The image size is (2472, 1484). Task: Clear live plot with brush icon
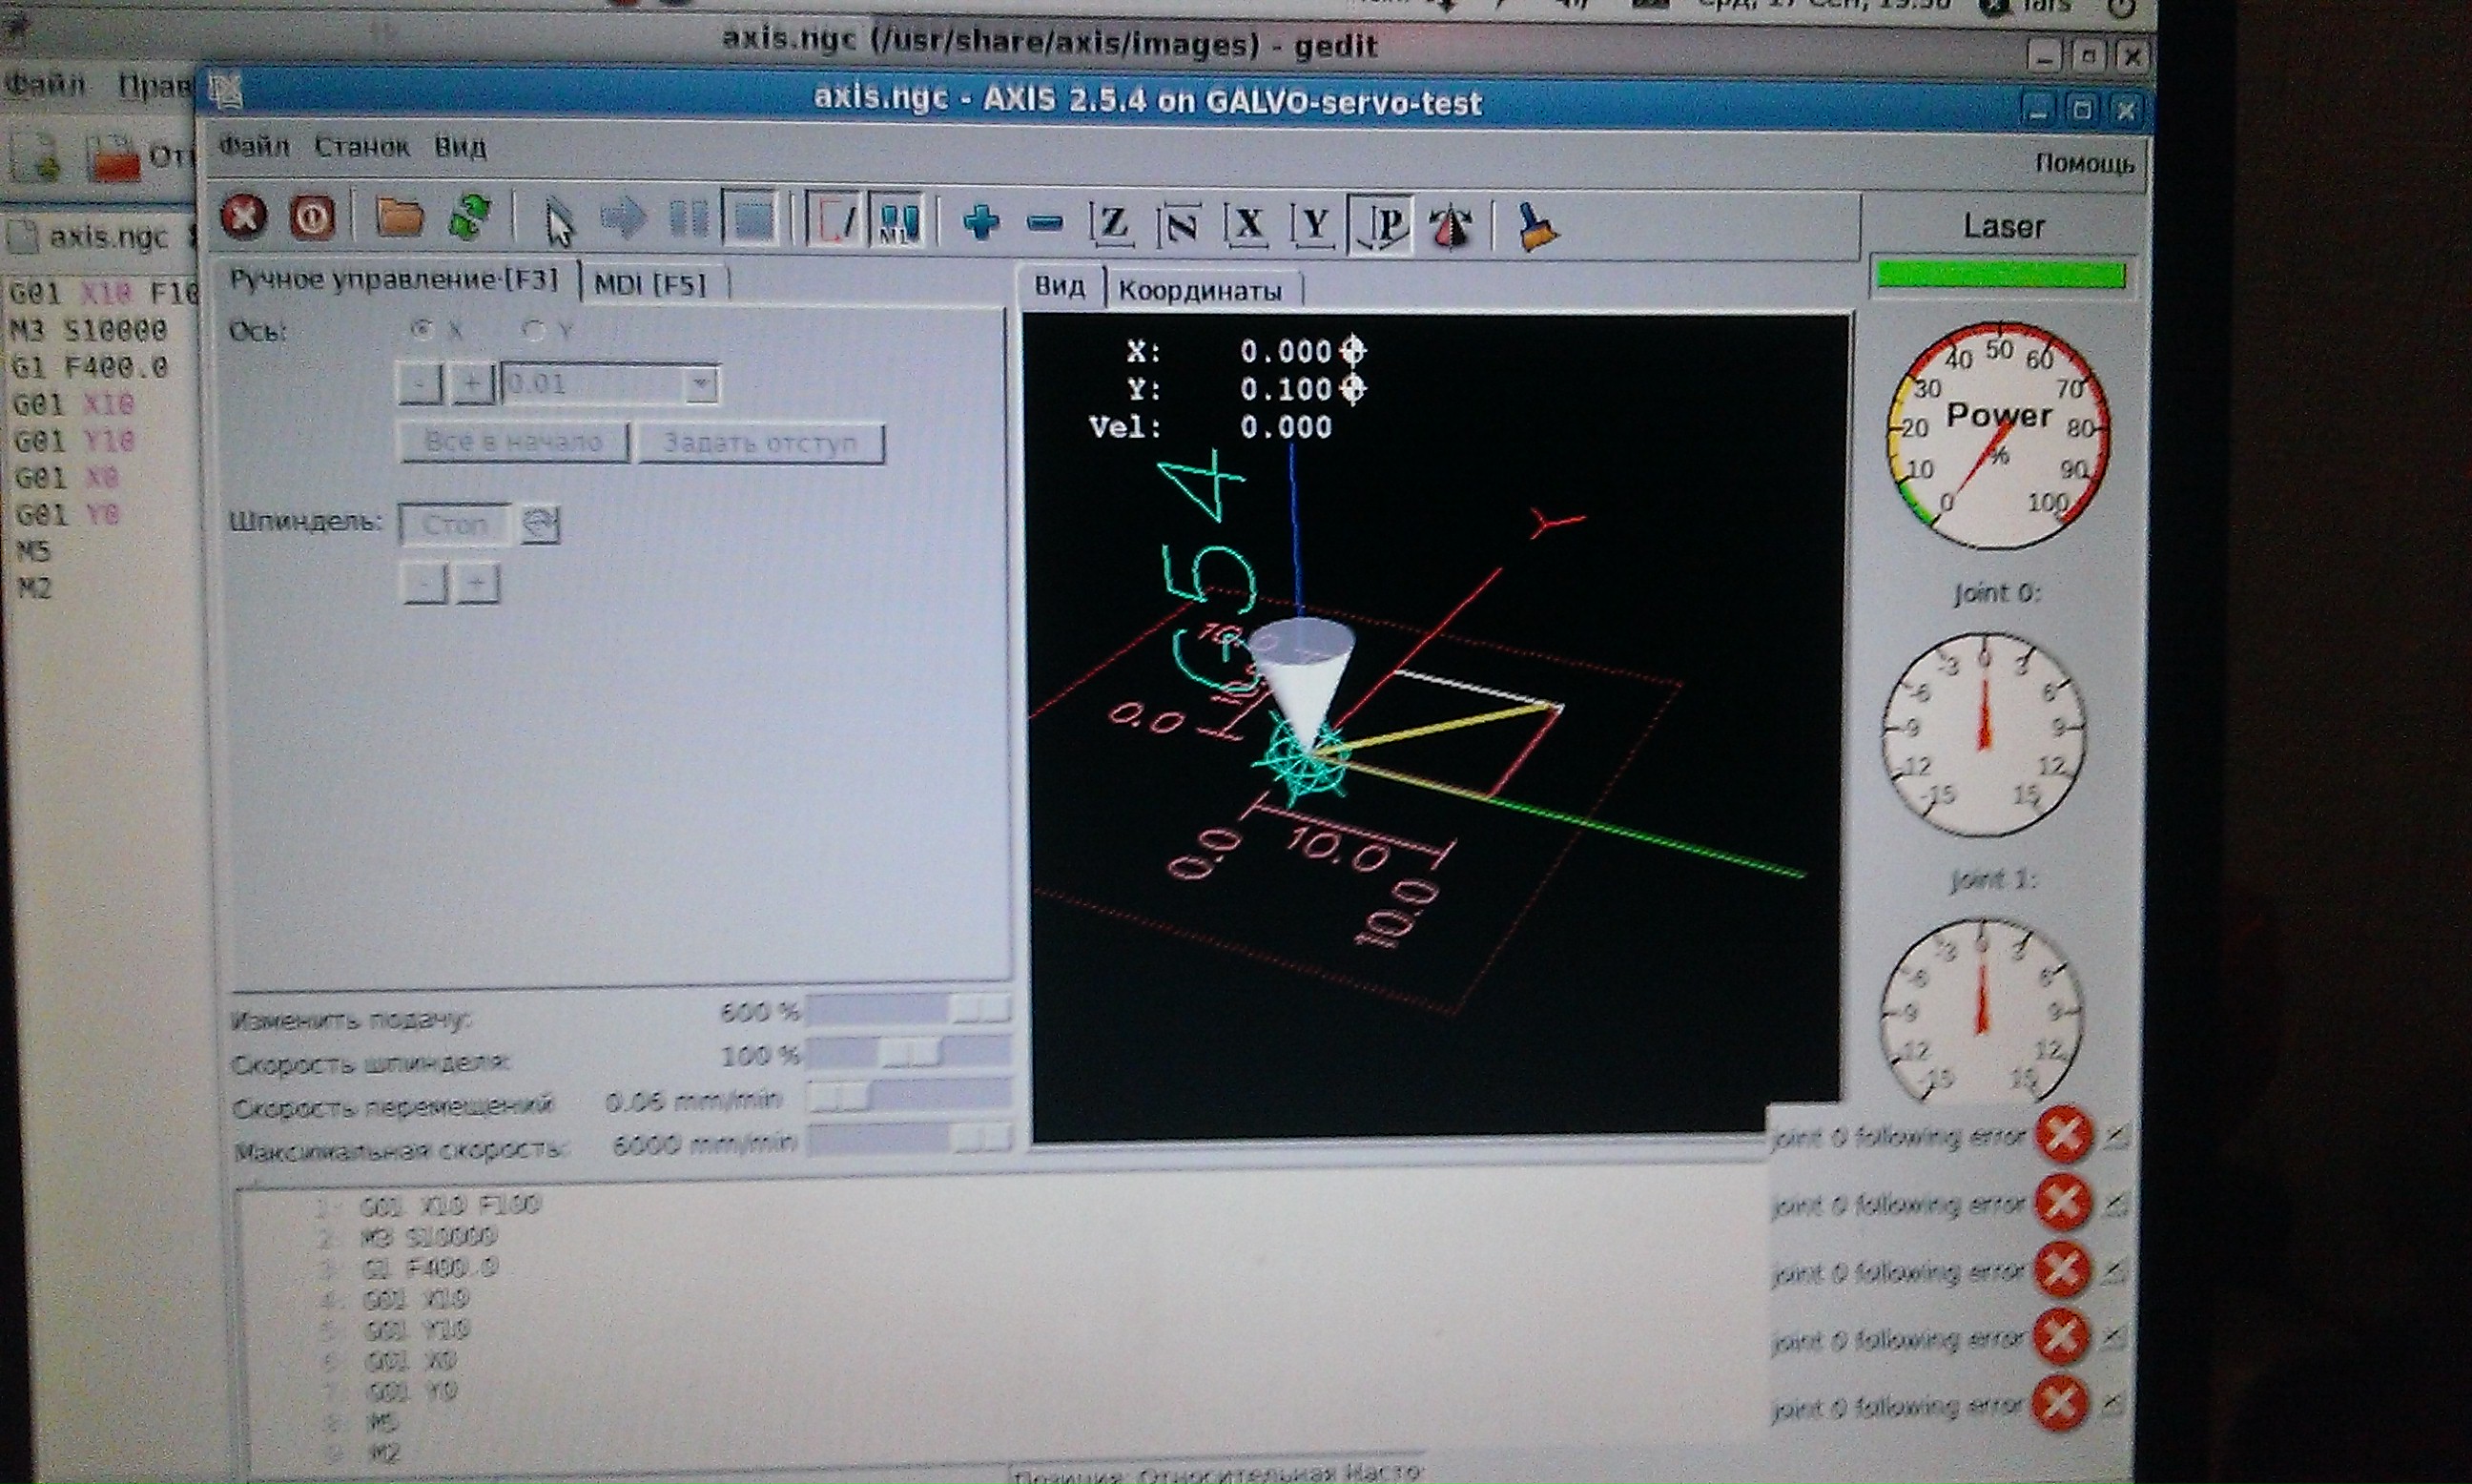pyautogui.click(x=1537, y=226)
